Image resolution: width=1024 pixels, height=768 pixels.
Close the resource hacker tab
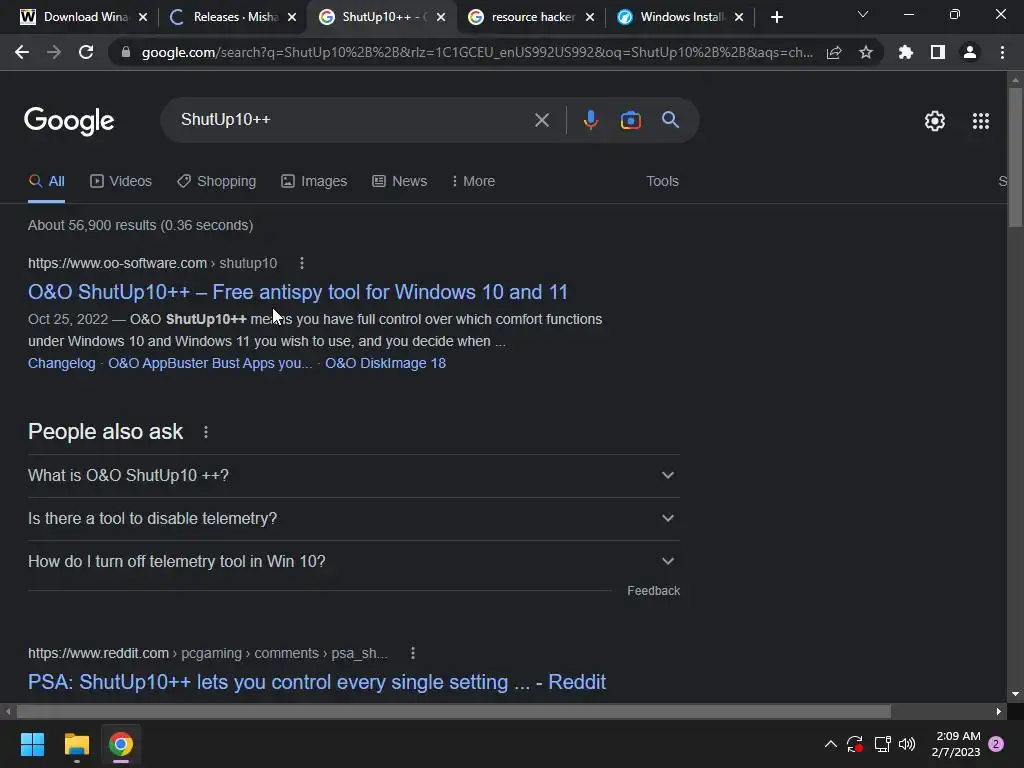(590, 17)
